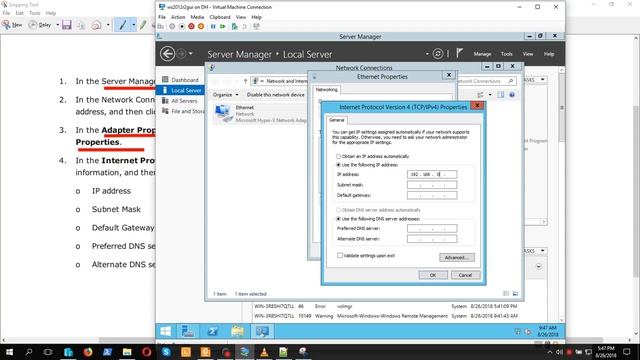This screenshot has width=640, height=360.
Task: Open the Organize dropdown
Action: pyautogui.click(x=225, y=95)
